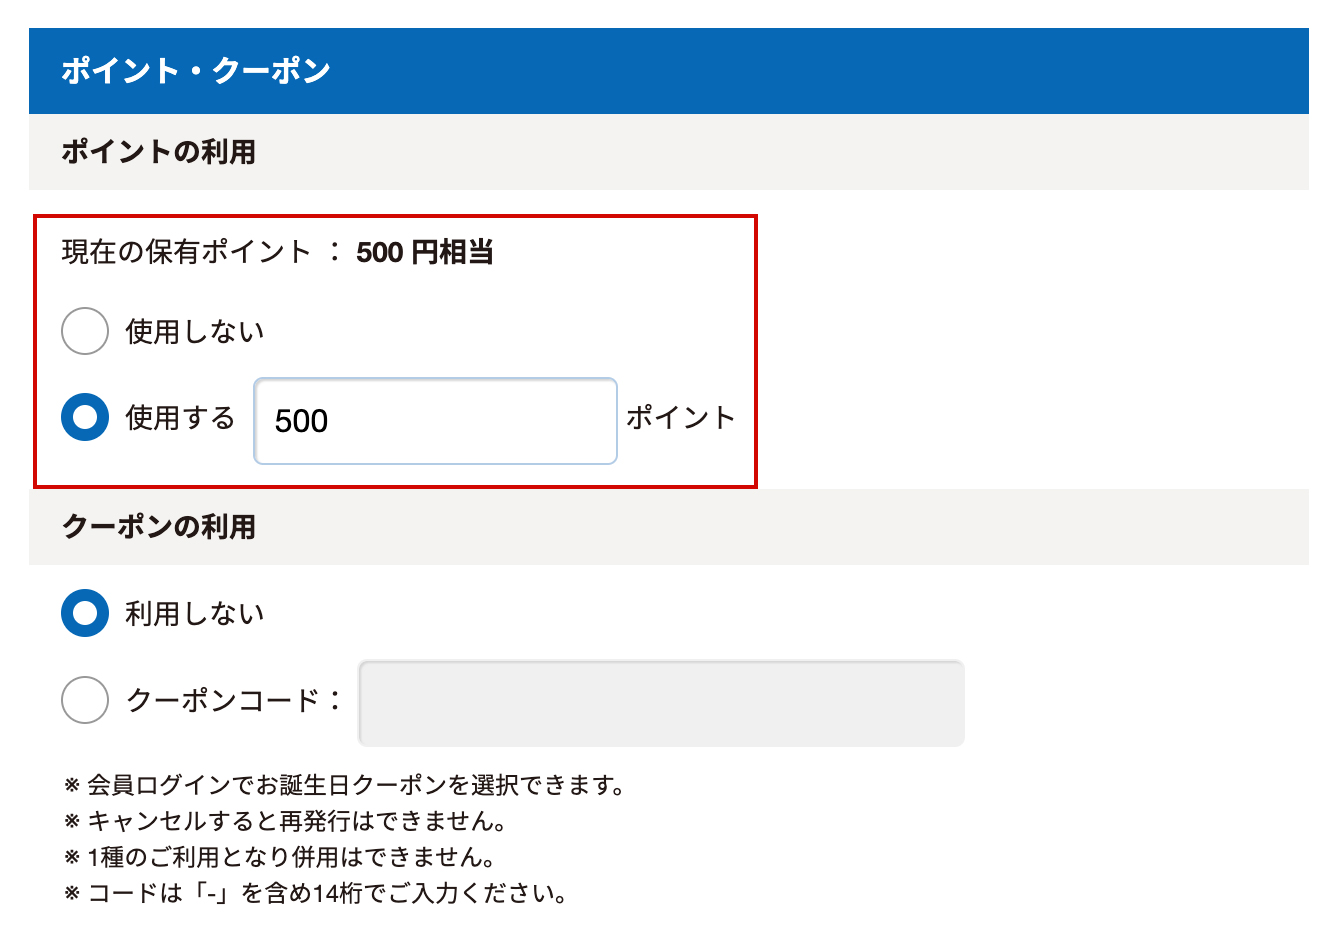The image size is (1340, 930).
Task: Select the 利用しない coupon radio button
Action: point(85,613)
